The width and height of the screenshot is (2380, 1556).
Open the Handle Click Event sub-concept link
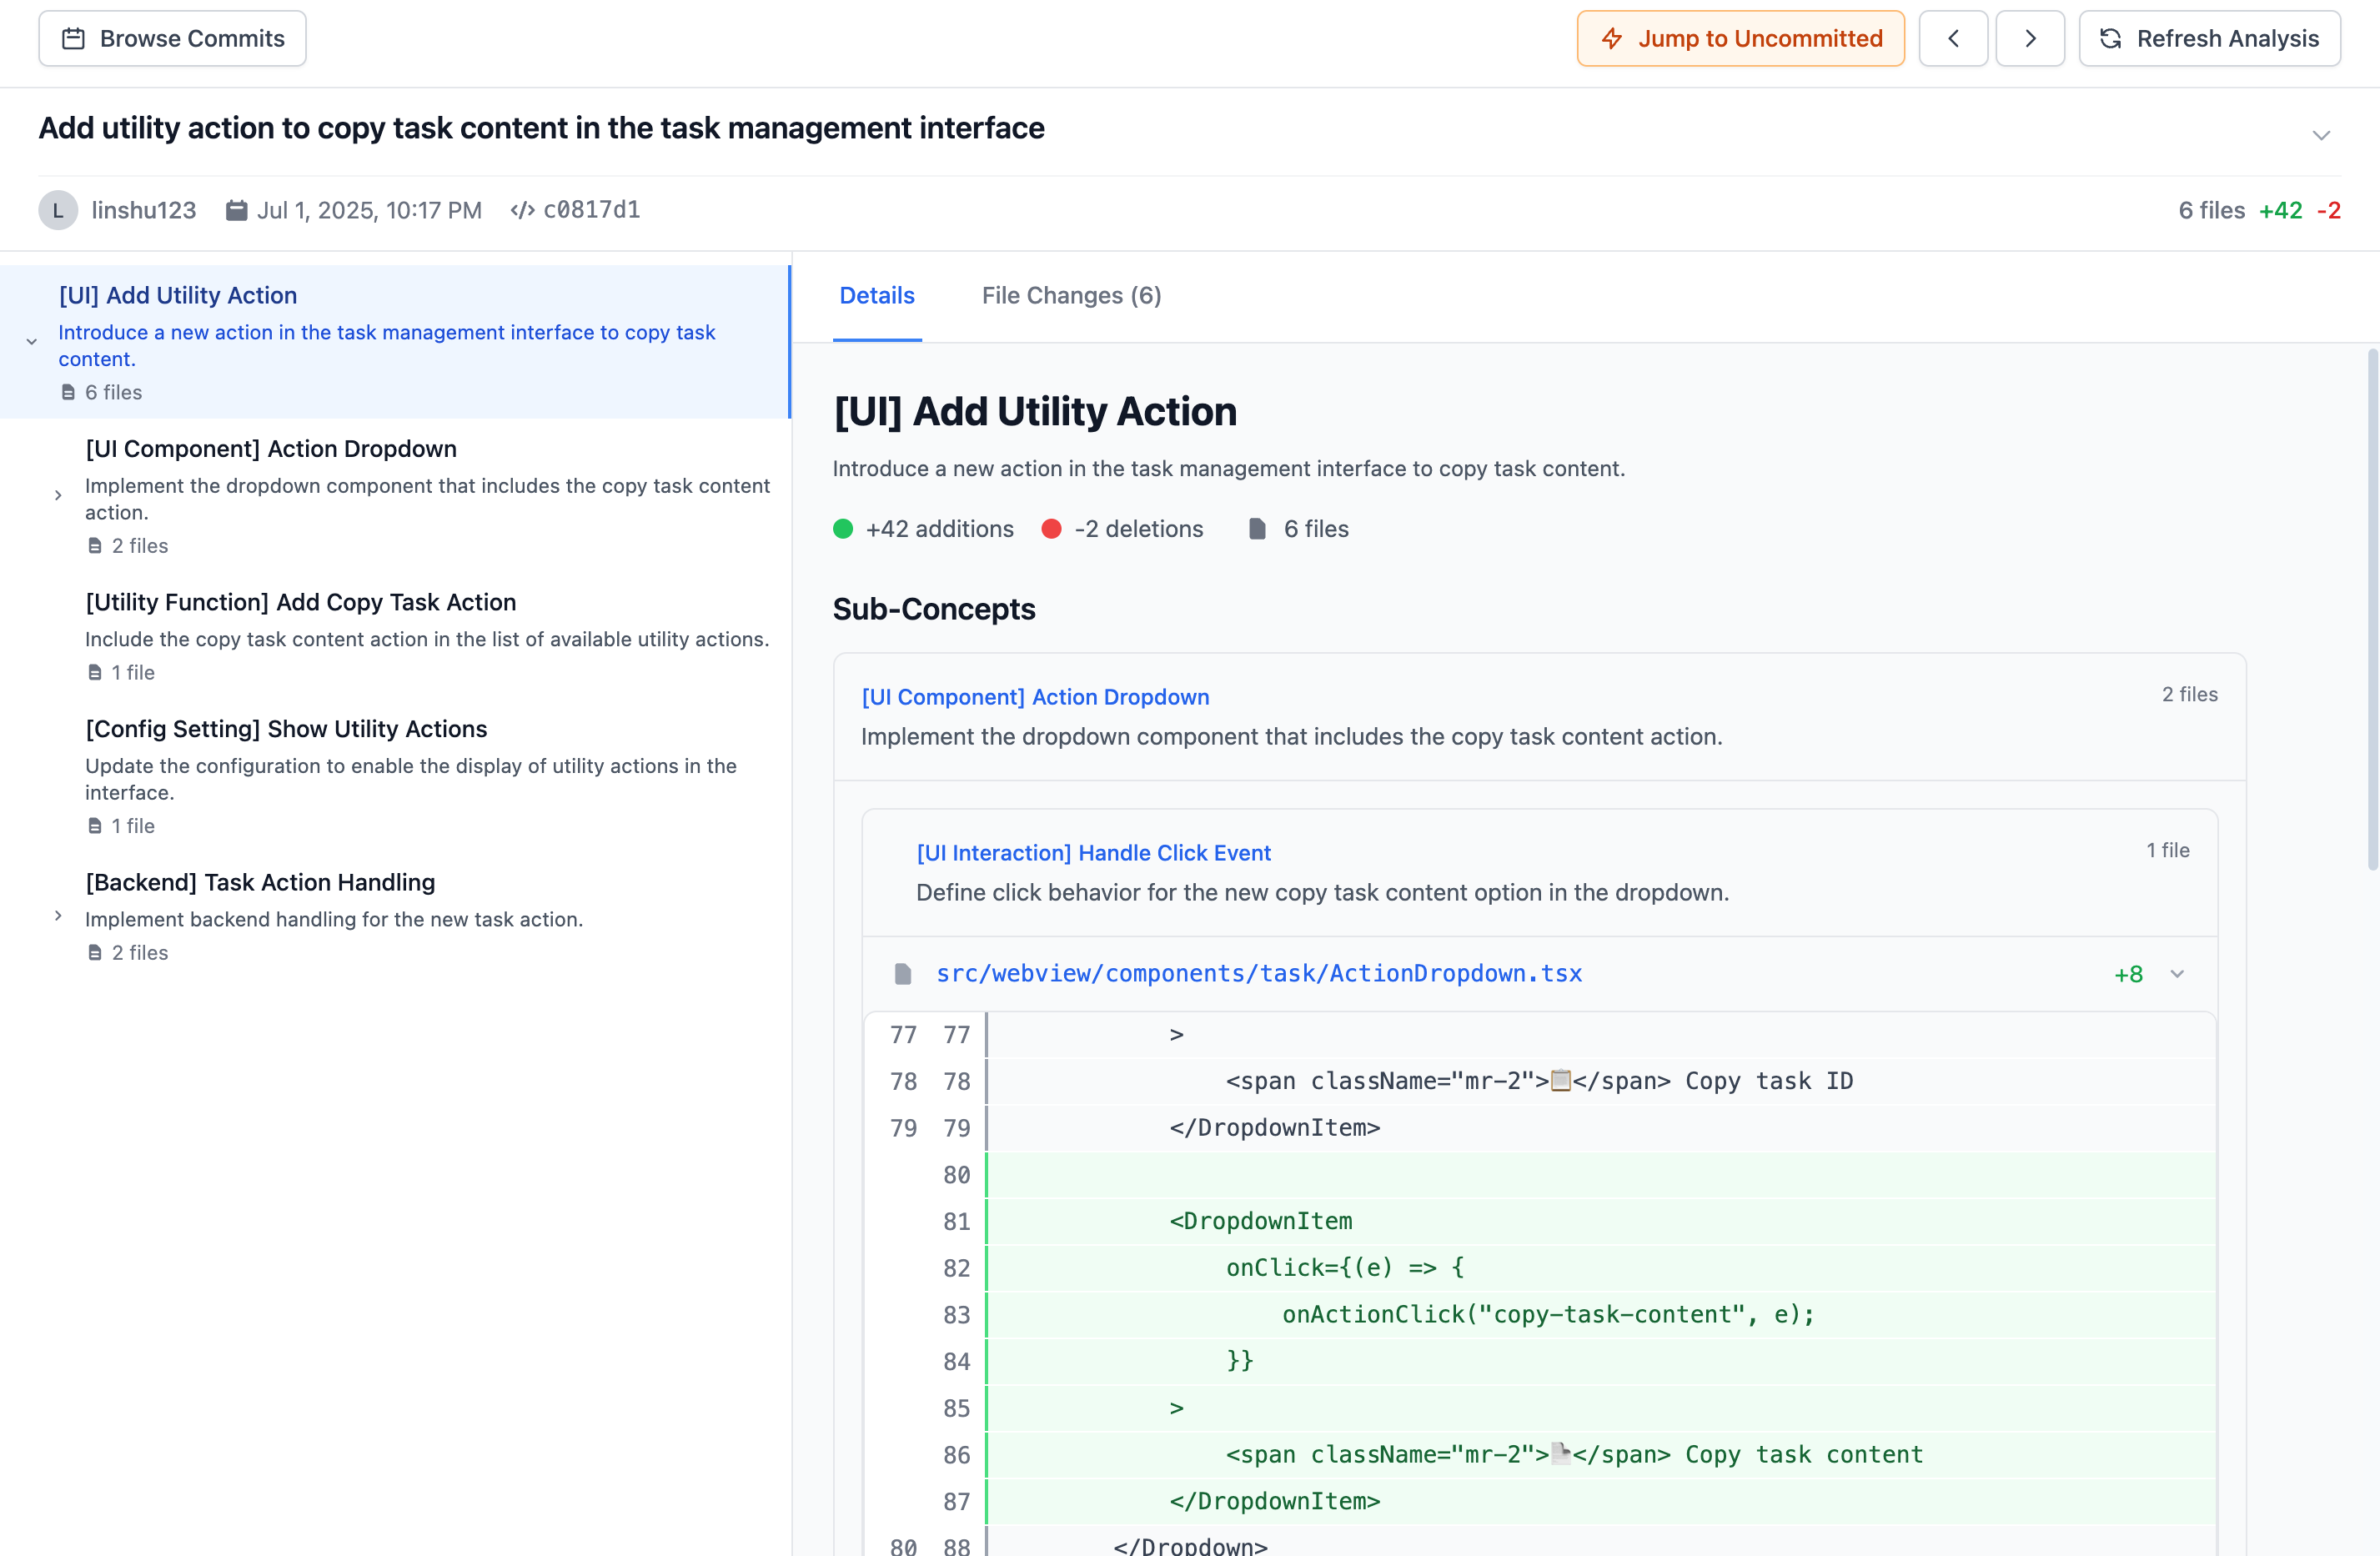pos(1093,853)
